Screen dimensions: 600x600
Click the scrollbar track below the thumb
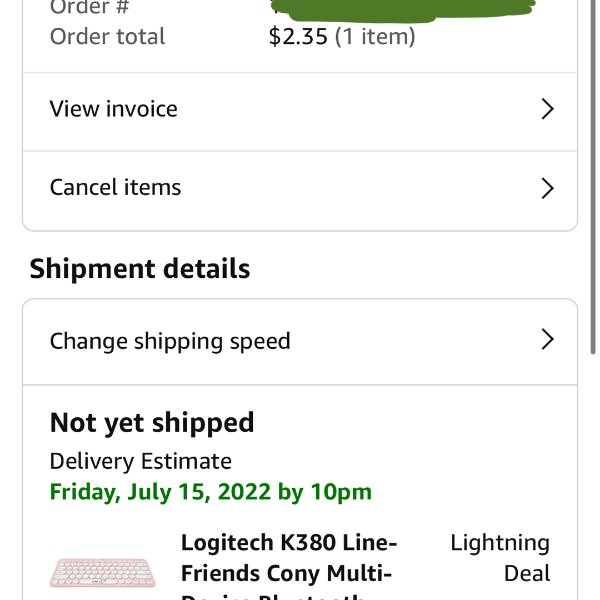click(593, 478)
